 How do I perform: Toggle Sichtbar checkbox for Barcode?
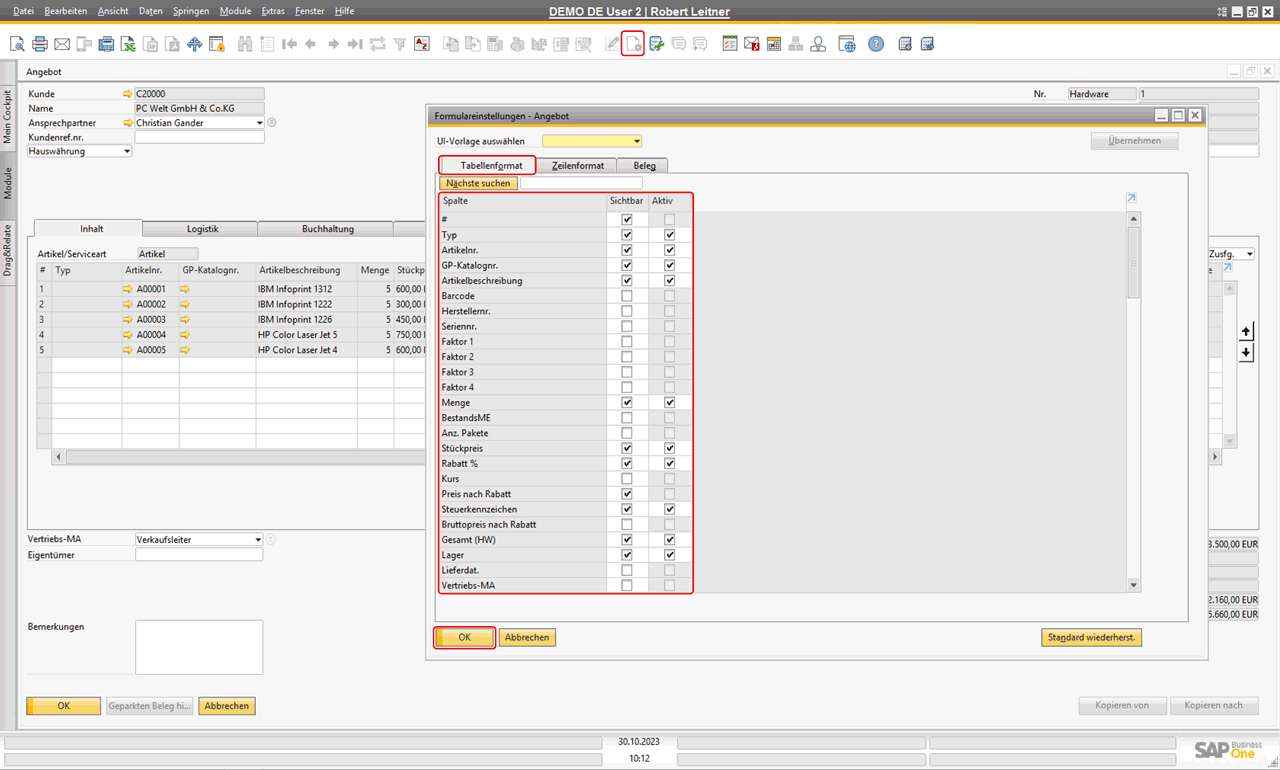coord(627,296)
